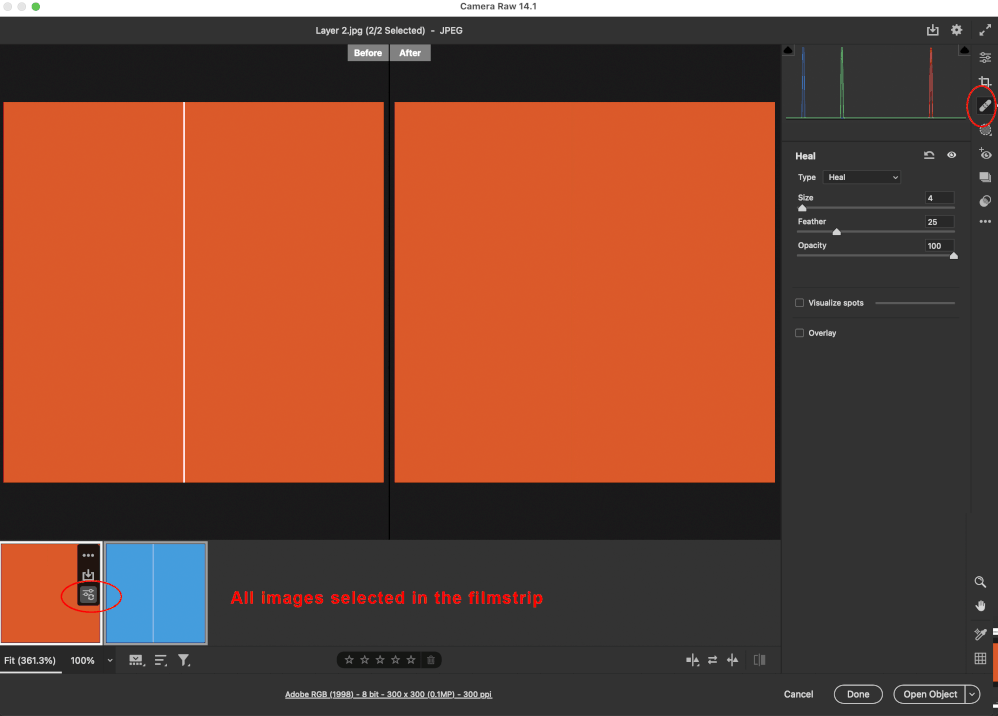Screen dimensions: 998x716
Task: Open the Masking tool
Action: point(985,130)
